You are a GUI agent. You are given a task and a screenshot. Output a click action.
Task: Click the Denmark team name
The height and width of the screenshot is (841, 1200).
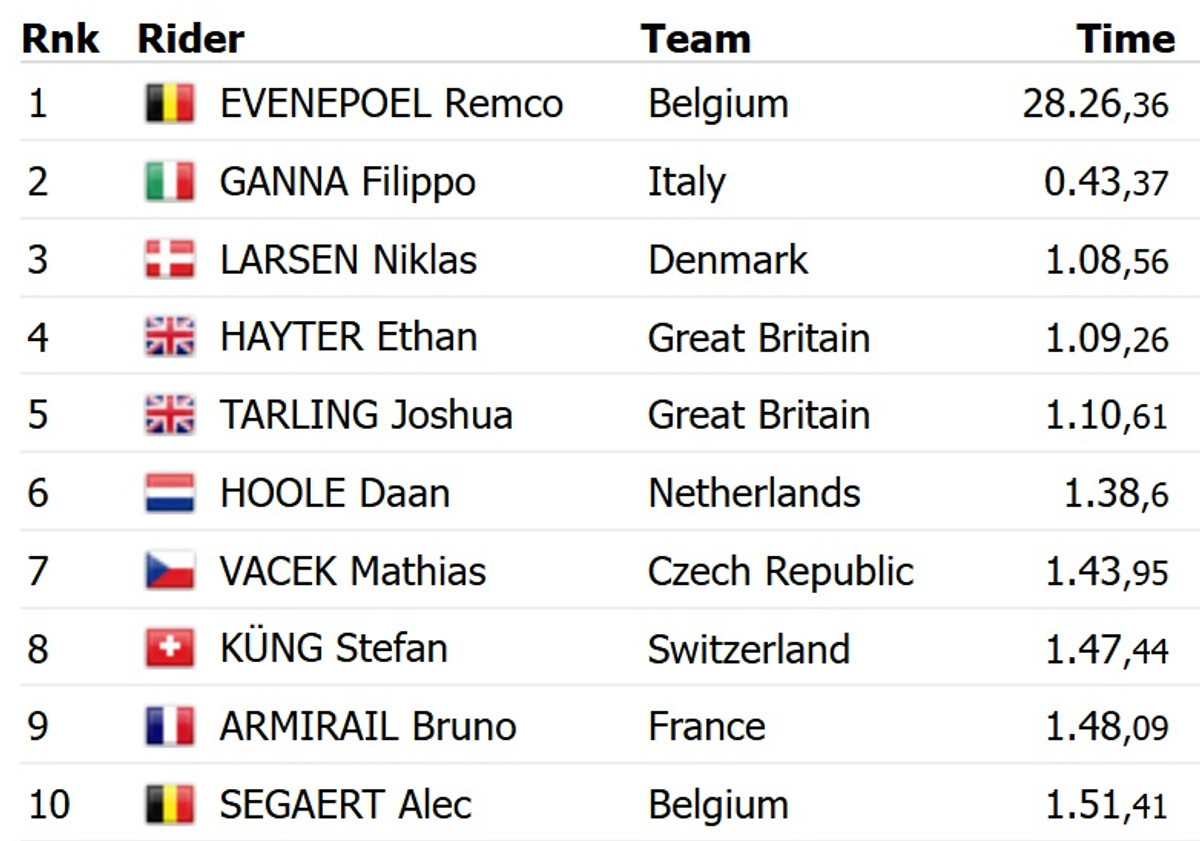pos(727,260)
